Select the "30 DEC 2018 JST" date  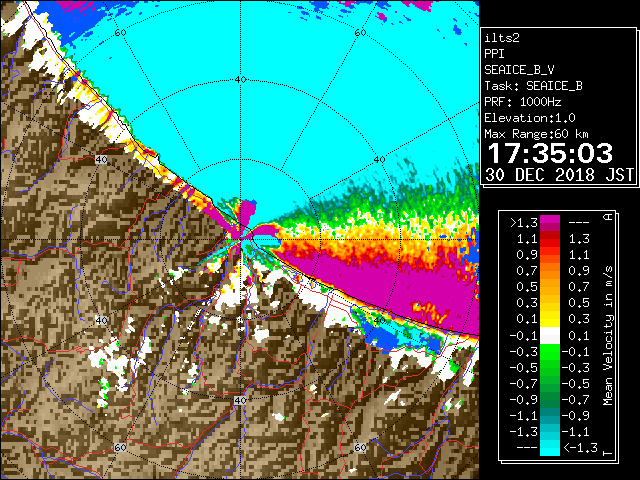tap(559, 175)
